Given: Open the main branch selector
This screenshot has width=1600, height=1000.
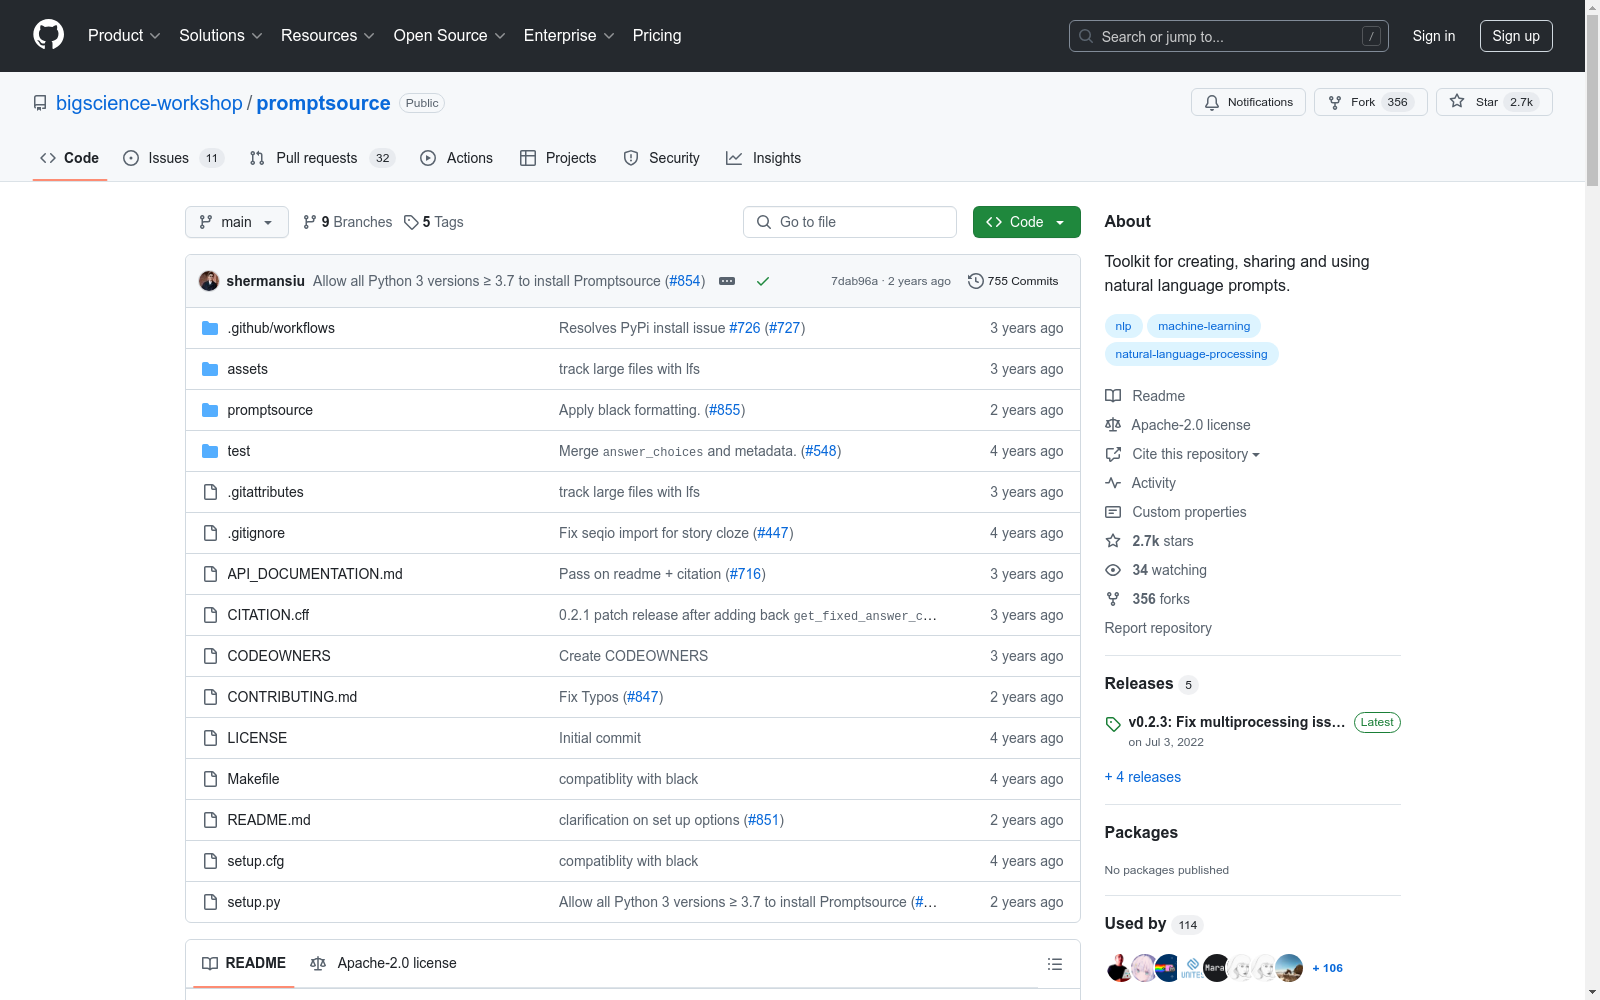Looking at the screenshot, I should tap(237, 222).
